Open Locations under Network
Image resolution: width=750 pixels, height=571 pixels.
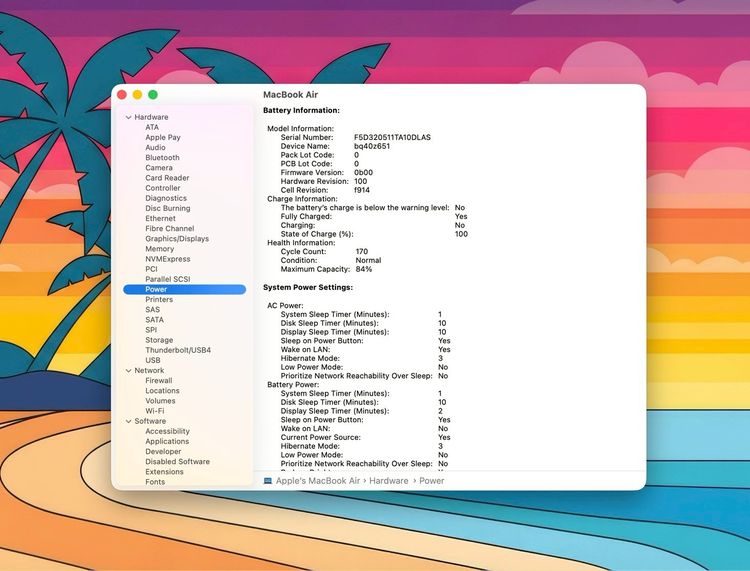162,391
